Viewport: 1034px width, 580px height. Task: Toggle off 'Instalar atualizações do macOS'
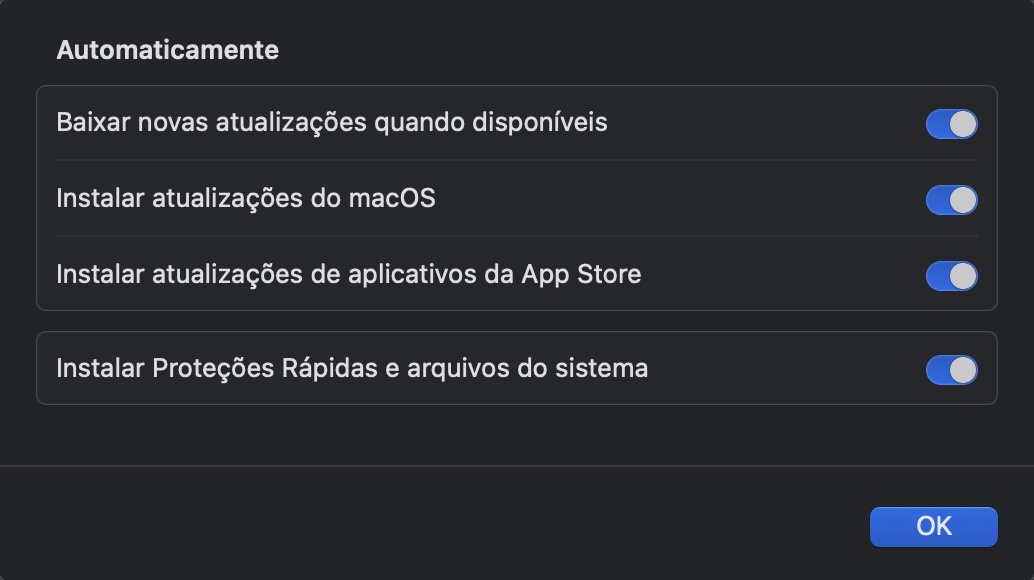951,198
